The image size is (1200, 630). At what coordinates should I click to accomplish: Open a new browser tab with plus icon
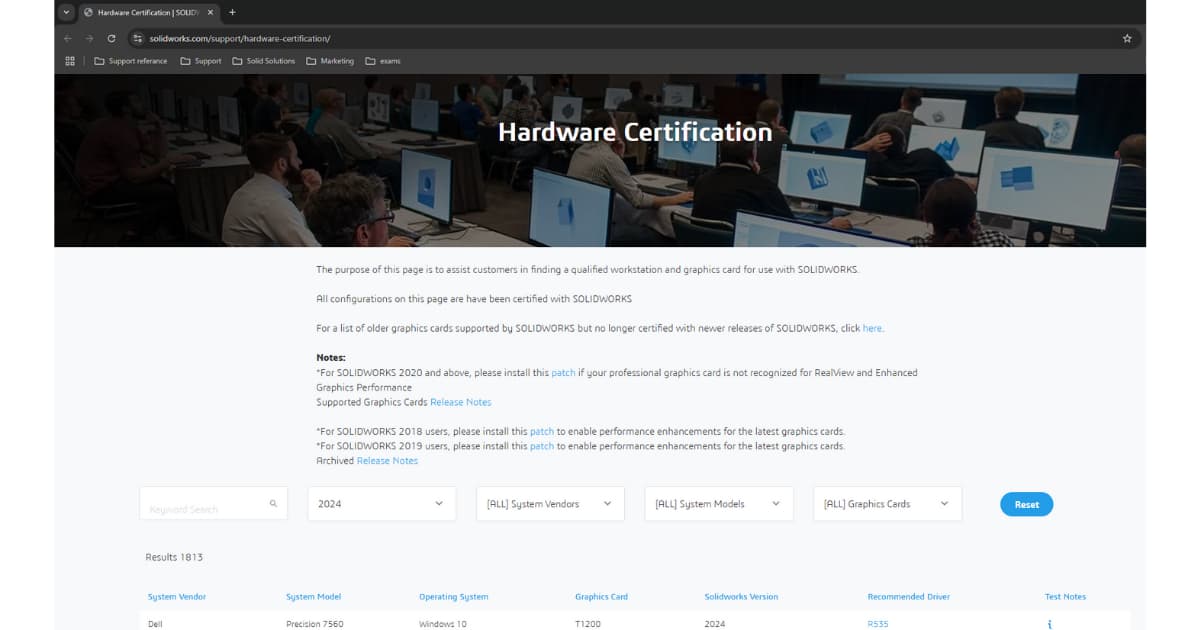[x=232, y=12]
